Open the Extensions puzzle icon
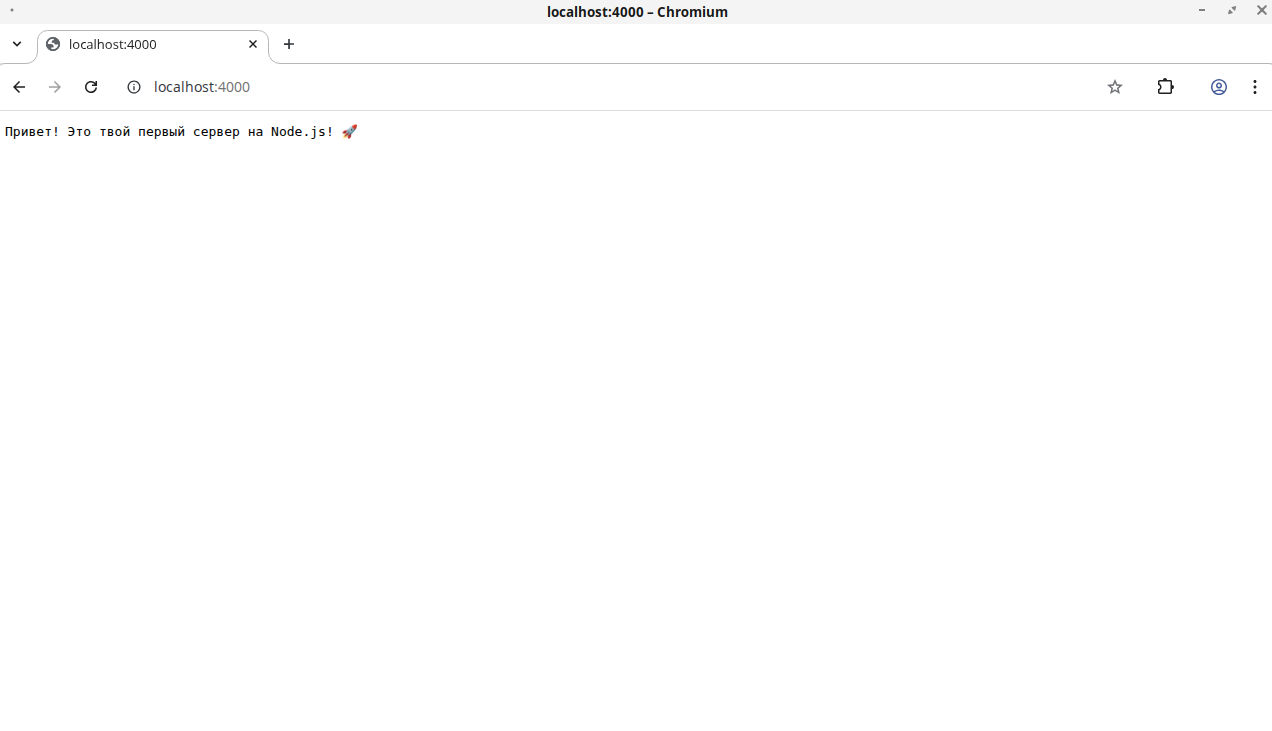 (x=1165, y=87)
